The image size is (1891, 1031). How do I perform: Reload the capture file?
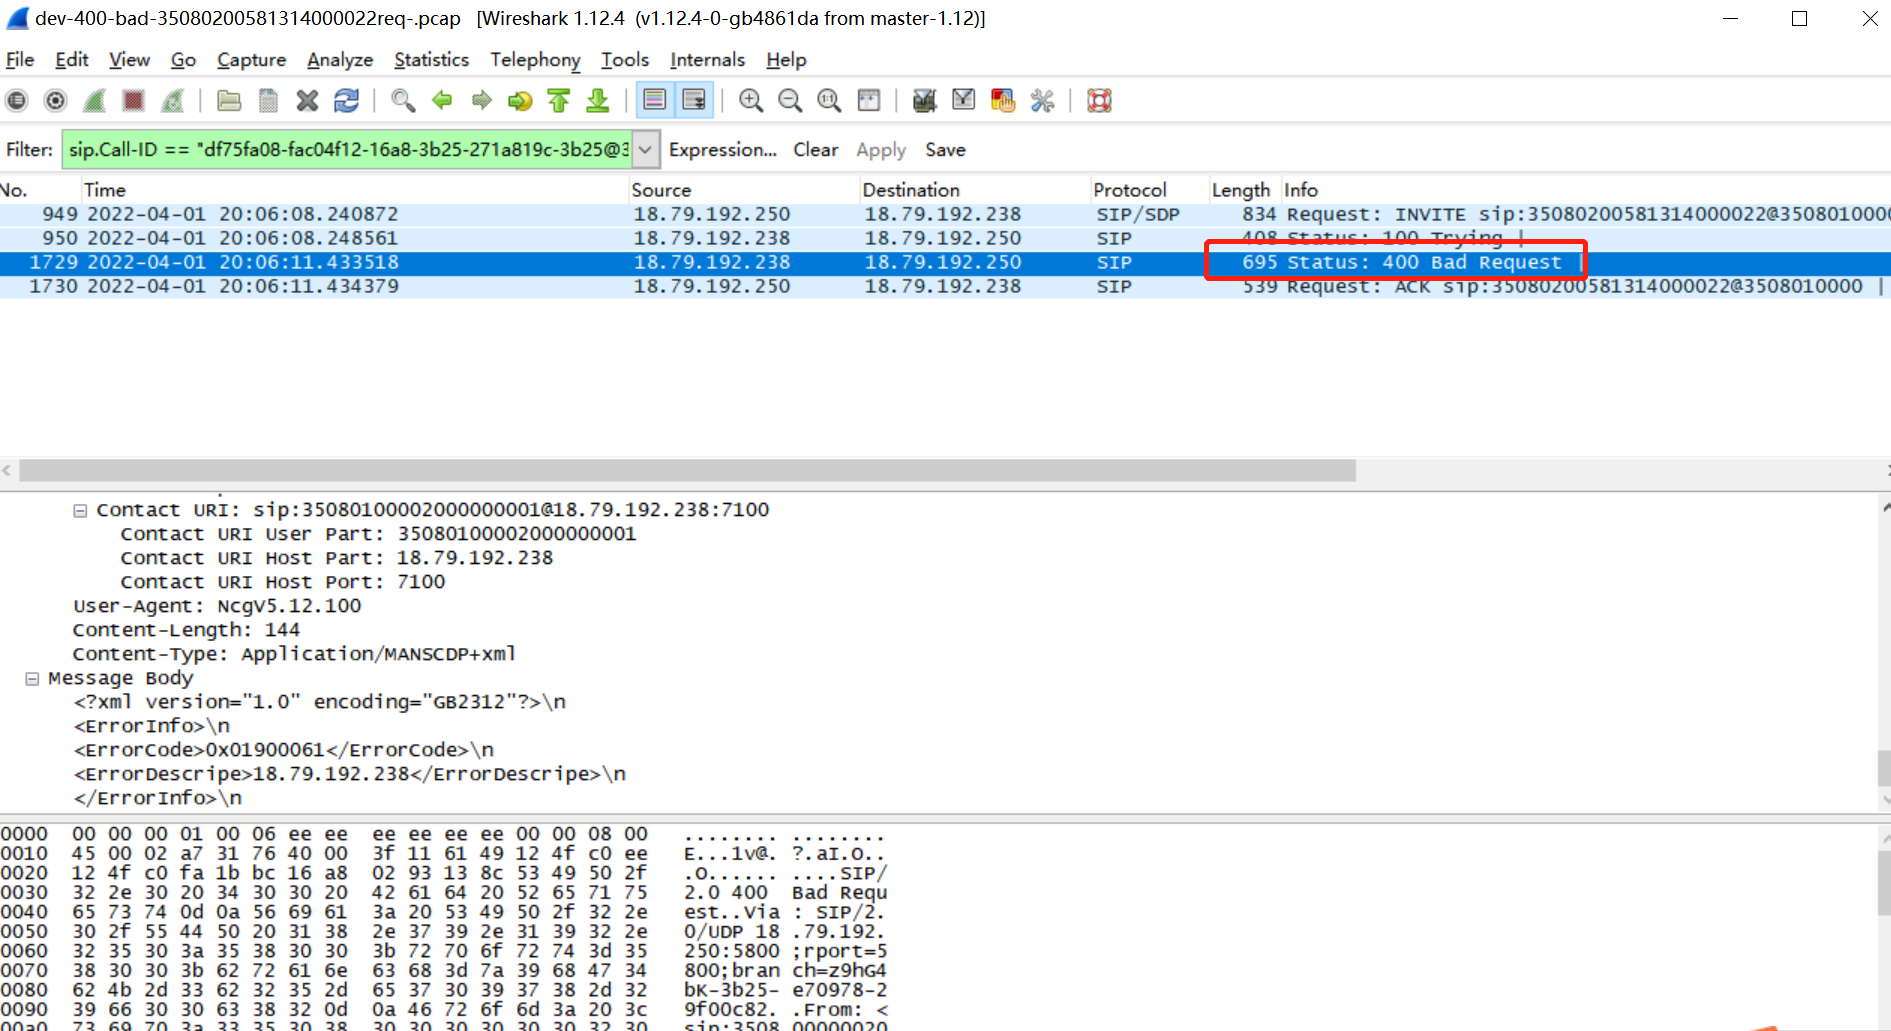346,101
